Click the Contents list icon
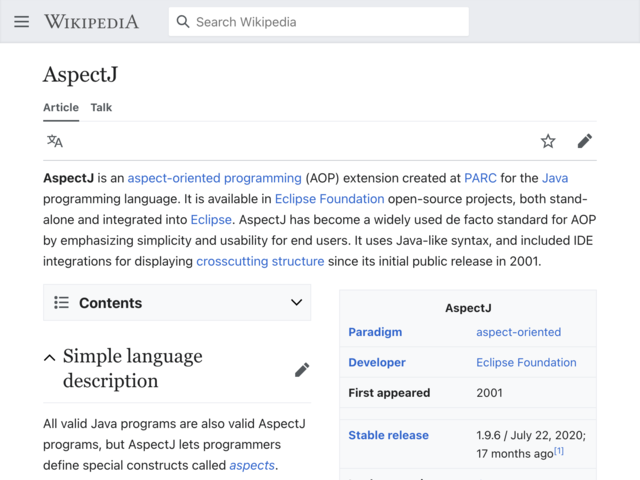640x480 pixels. pyautogui.click(x=61, y=302)
